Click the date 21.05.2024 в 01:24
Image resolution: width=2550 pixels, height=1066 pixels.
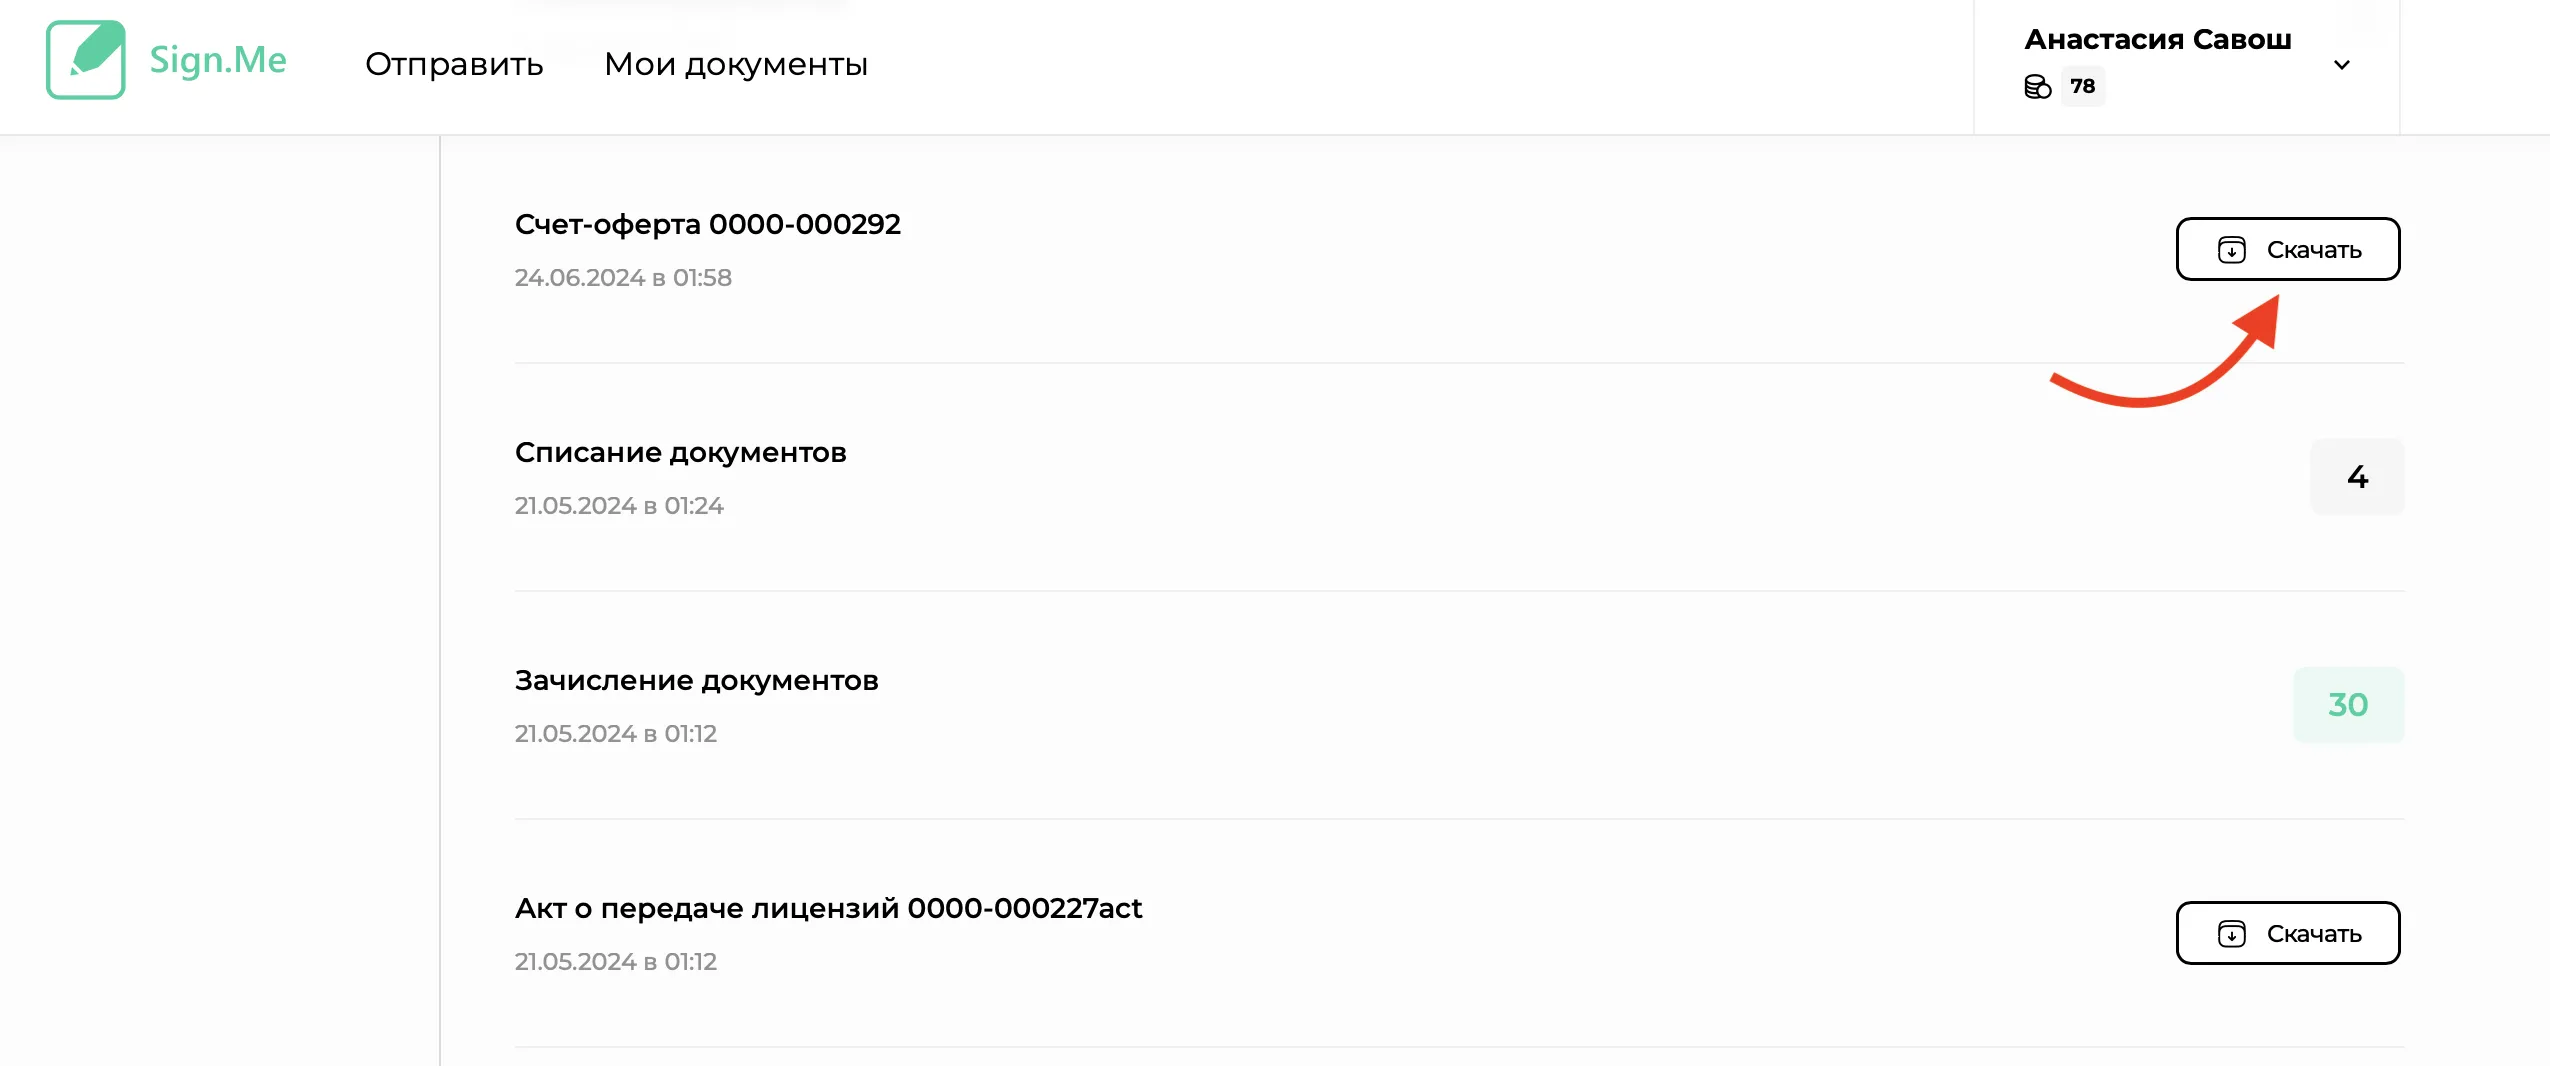619,506
